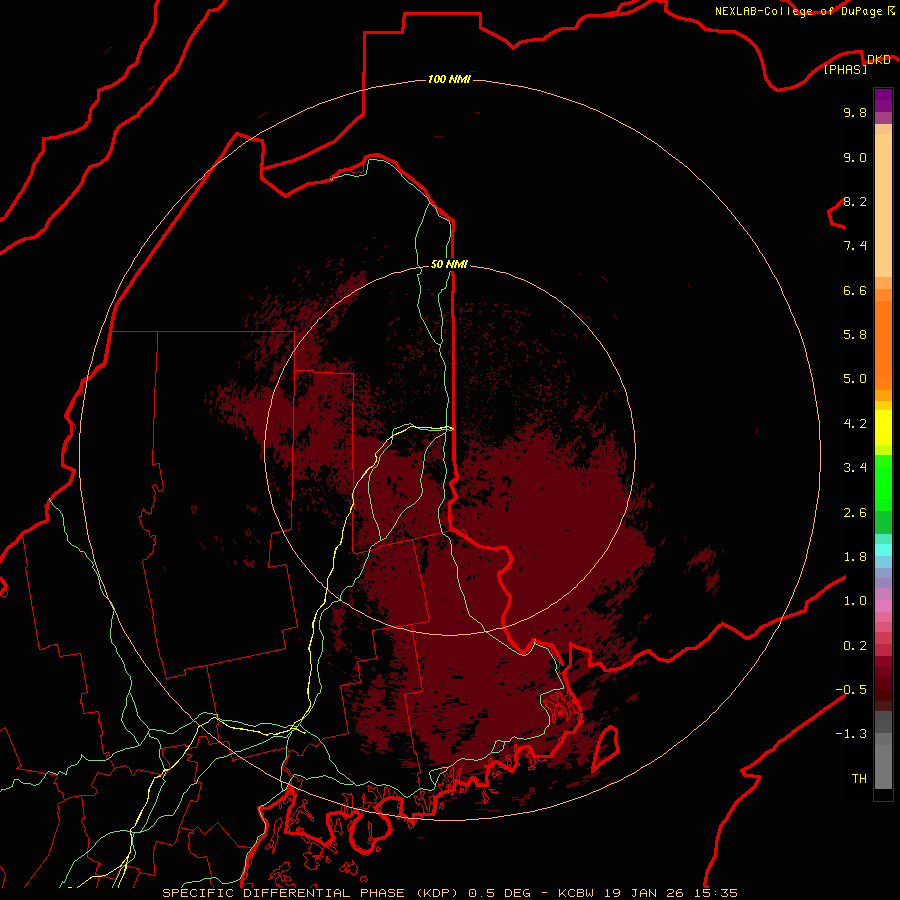900x900 pixels.
Task: Select the 100 NMI range ring label
Action: (449, 79)
